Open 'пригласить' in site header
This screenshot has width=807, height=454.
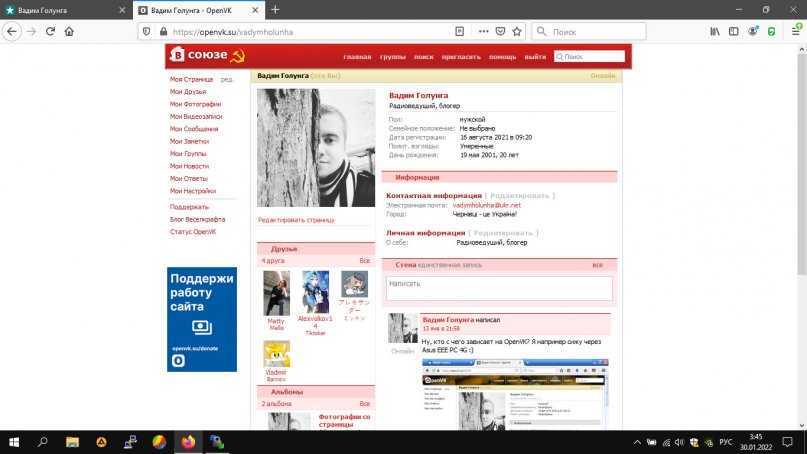pos(461,57)
